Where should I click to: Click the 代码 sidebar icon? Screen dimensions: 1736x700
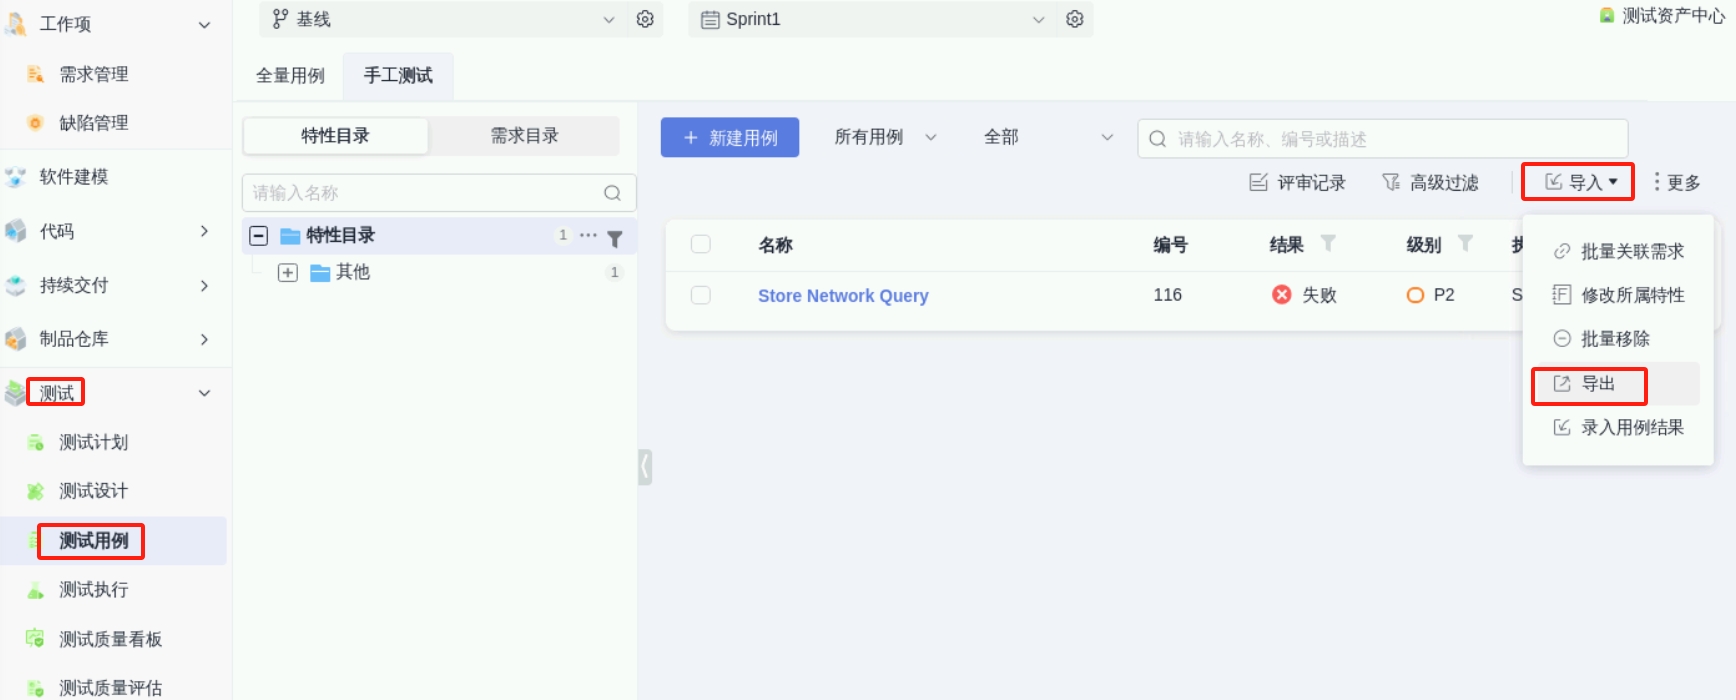click(x=15, y=231)
